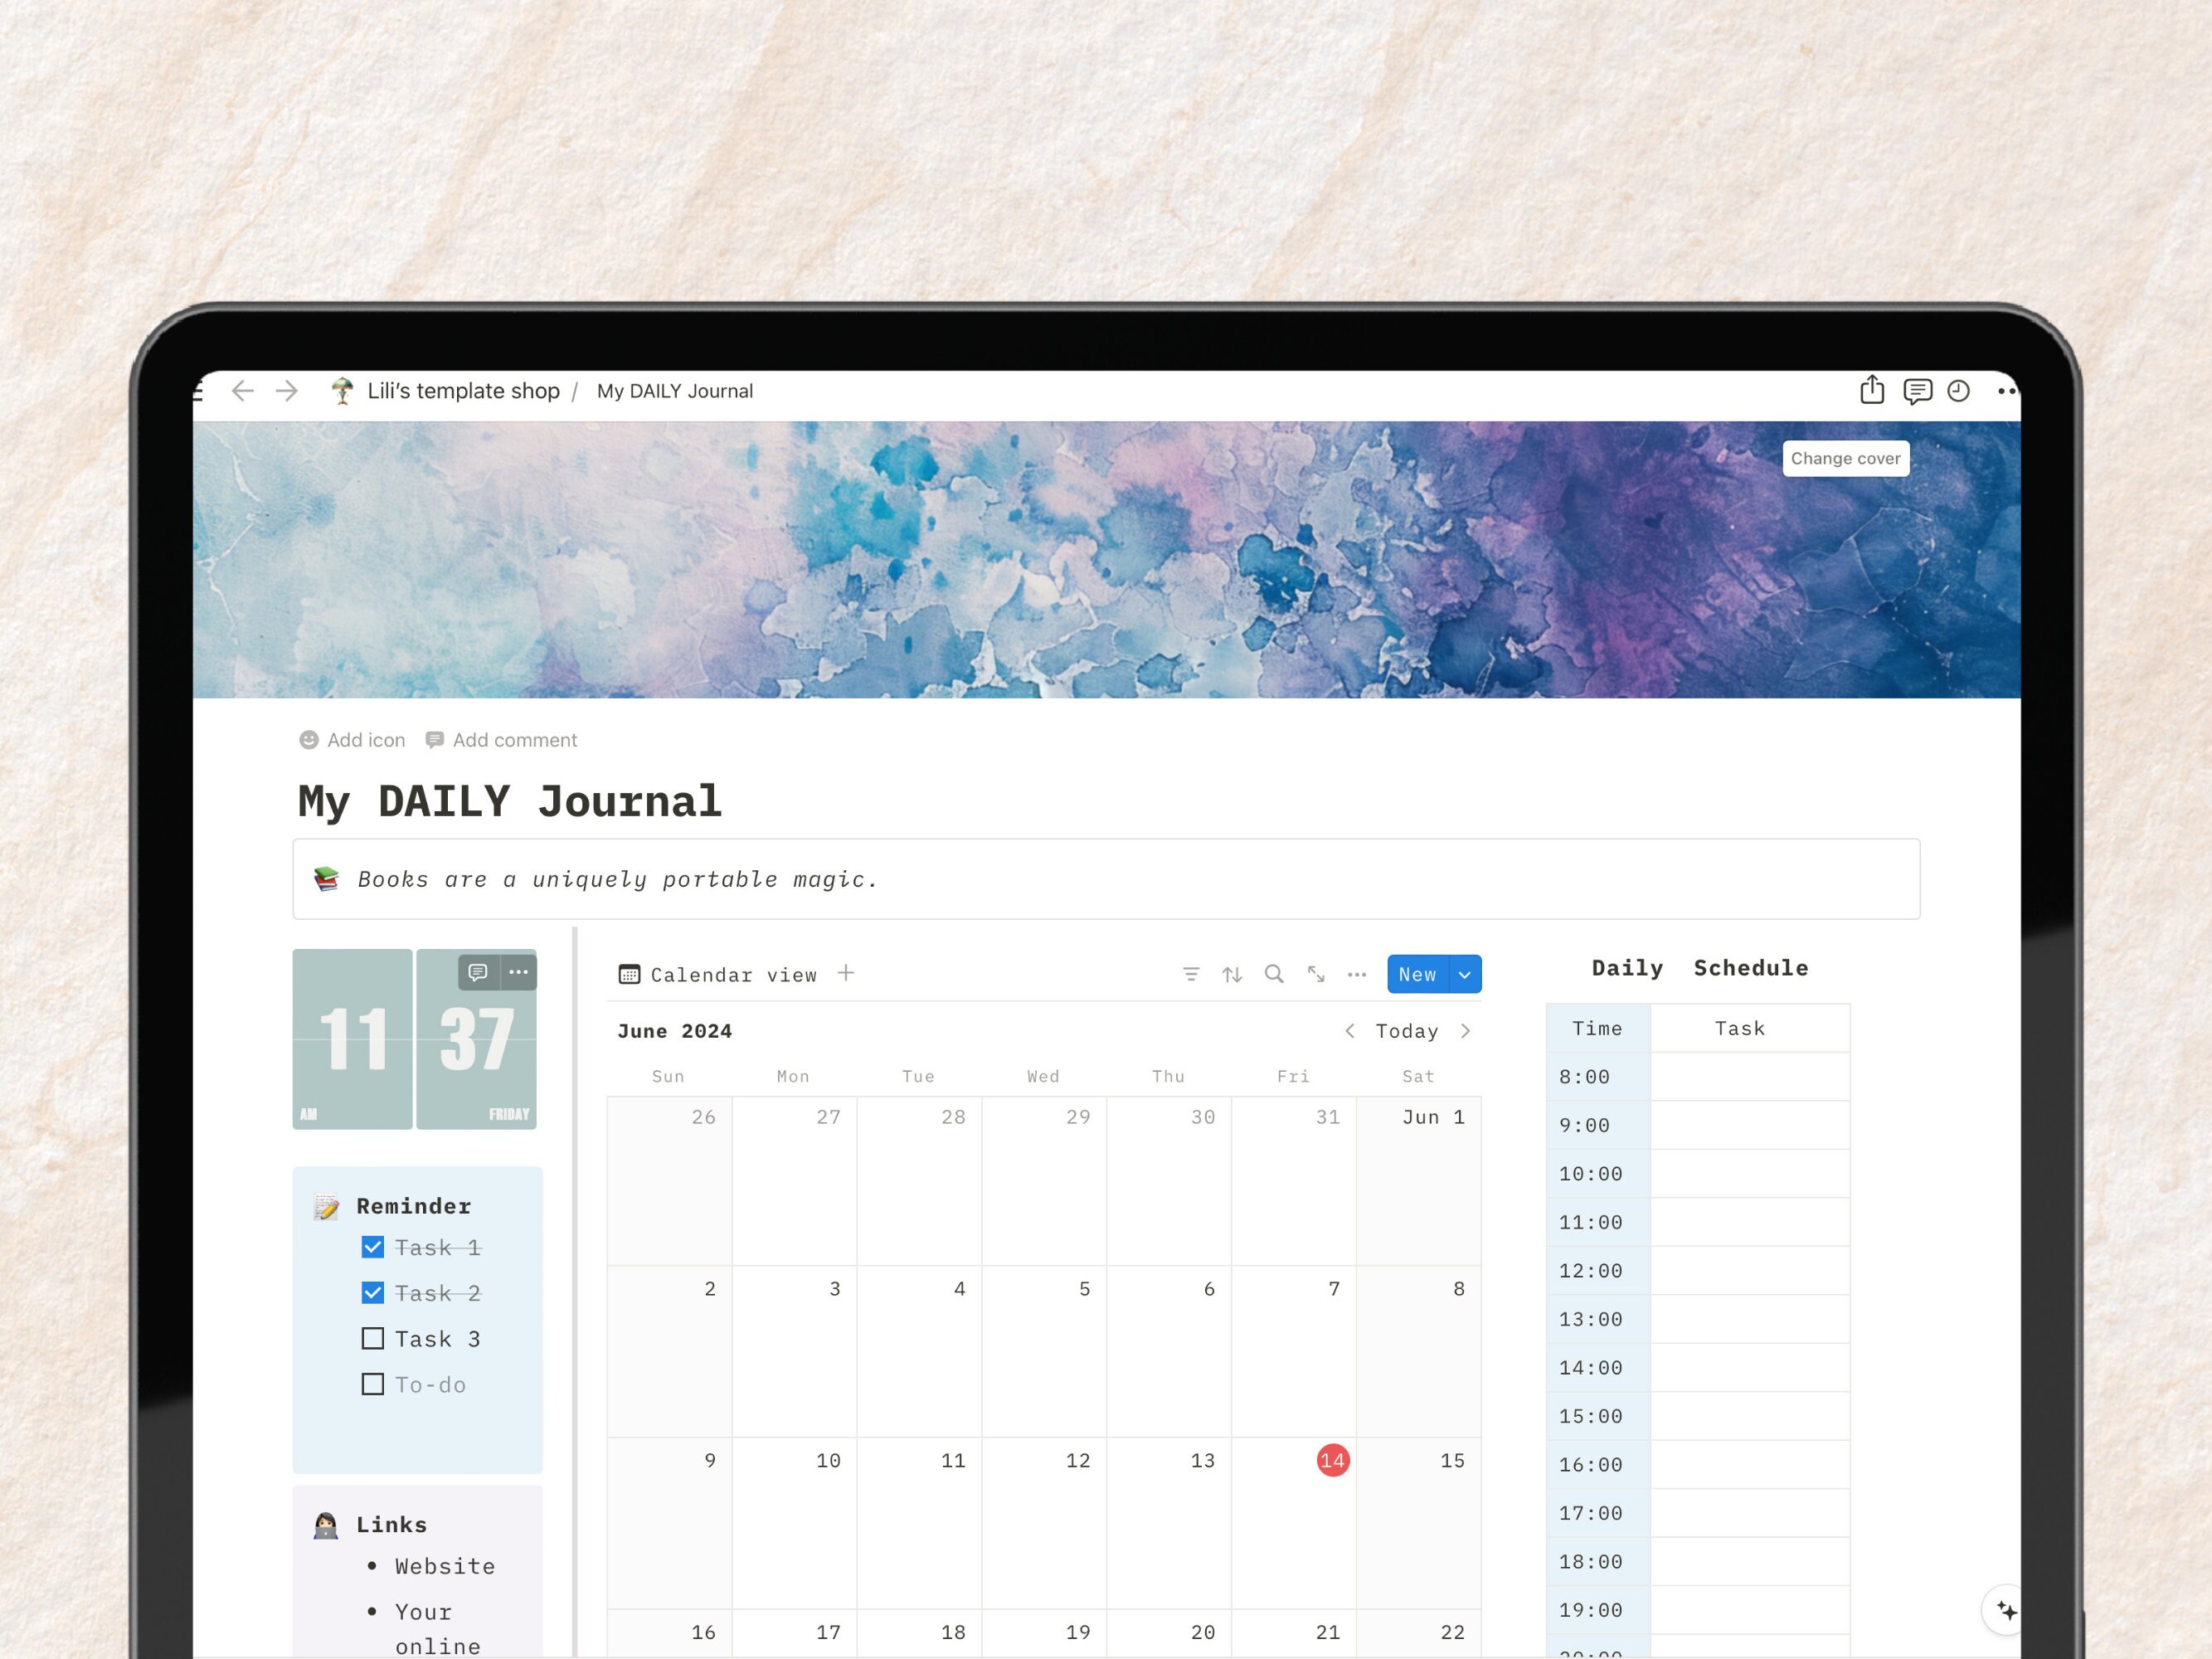Click Jun 1 calendar cell
Screen dimensions: 2212x1659
(x=1419, y=1181)
